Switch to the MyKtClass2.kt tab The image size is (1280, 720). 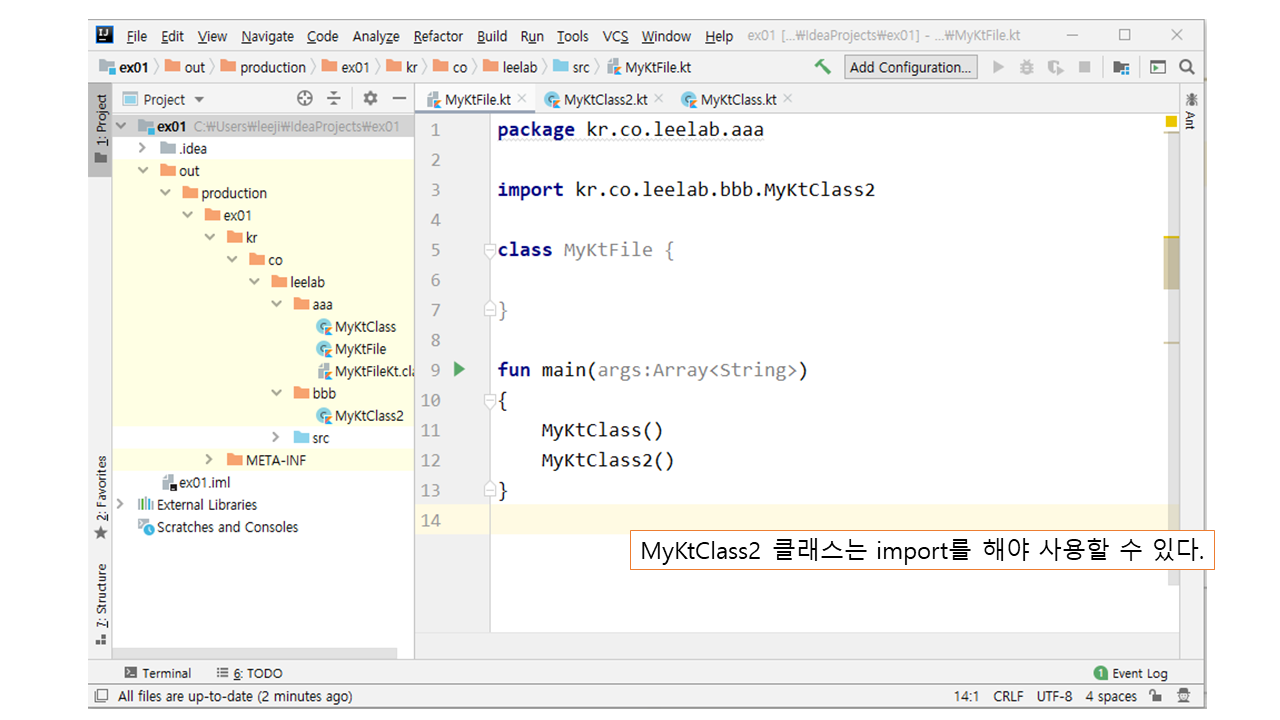605,99
